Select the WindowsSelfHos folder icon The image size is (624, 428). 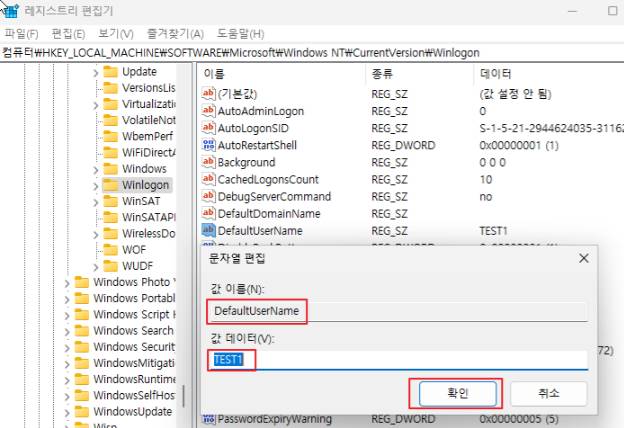point(82,395)
